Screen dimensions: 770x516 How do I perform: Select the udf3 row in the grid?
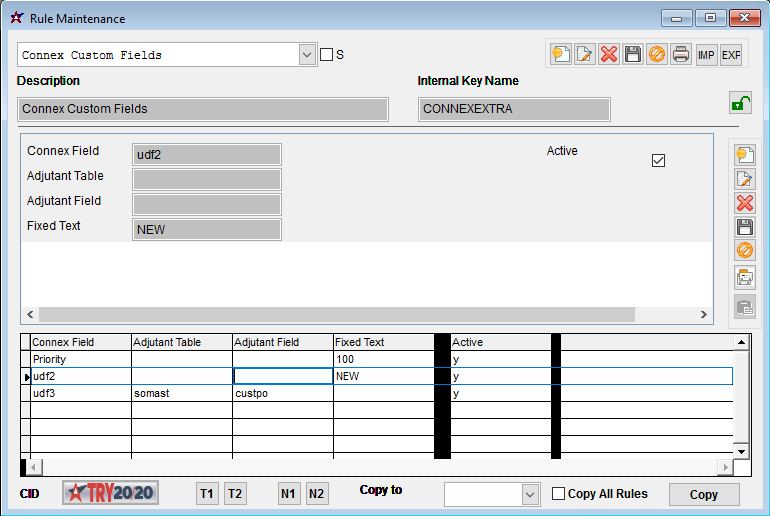80,394
